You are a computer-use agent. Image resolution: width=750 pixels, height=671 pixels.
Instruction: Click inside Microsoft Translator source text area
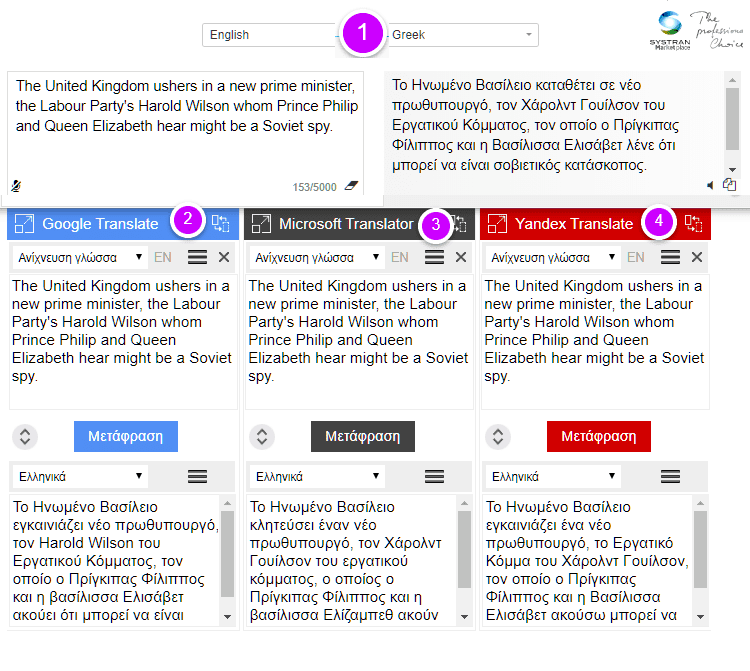pyautogui.click(x=359, y=341)
